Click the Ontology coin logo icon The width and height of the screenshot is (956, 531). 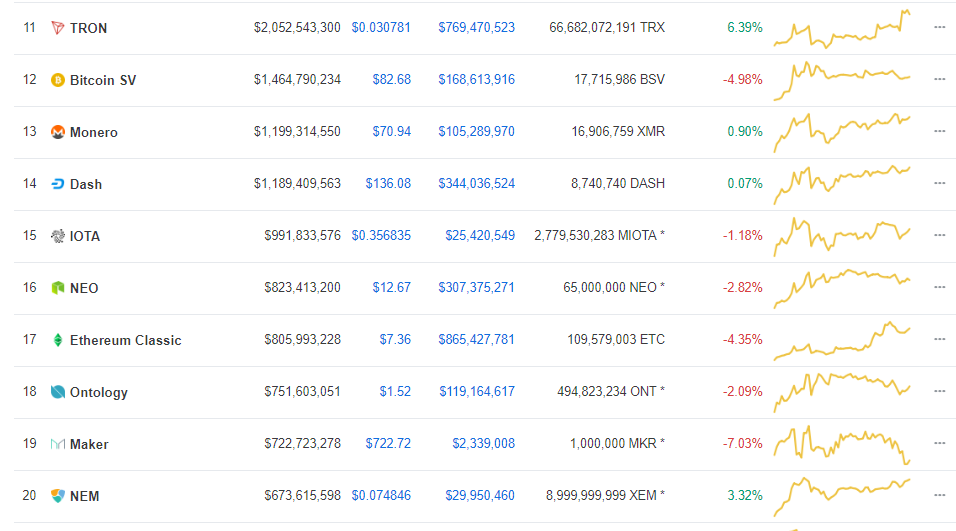tap(57, 392)
